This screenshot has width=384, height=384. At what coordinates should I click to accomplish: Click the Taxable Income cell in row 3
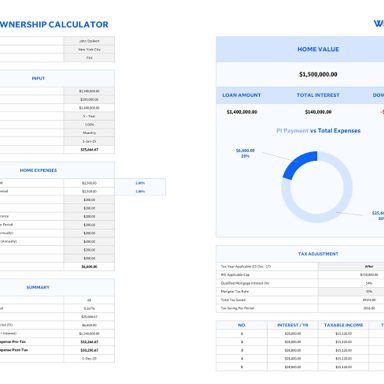coord(343,350)
